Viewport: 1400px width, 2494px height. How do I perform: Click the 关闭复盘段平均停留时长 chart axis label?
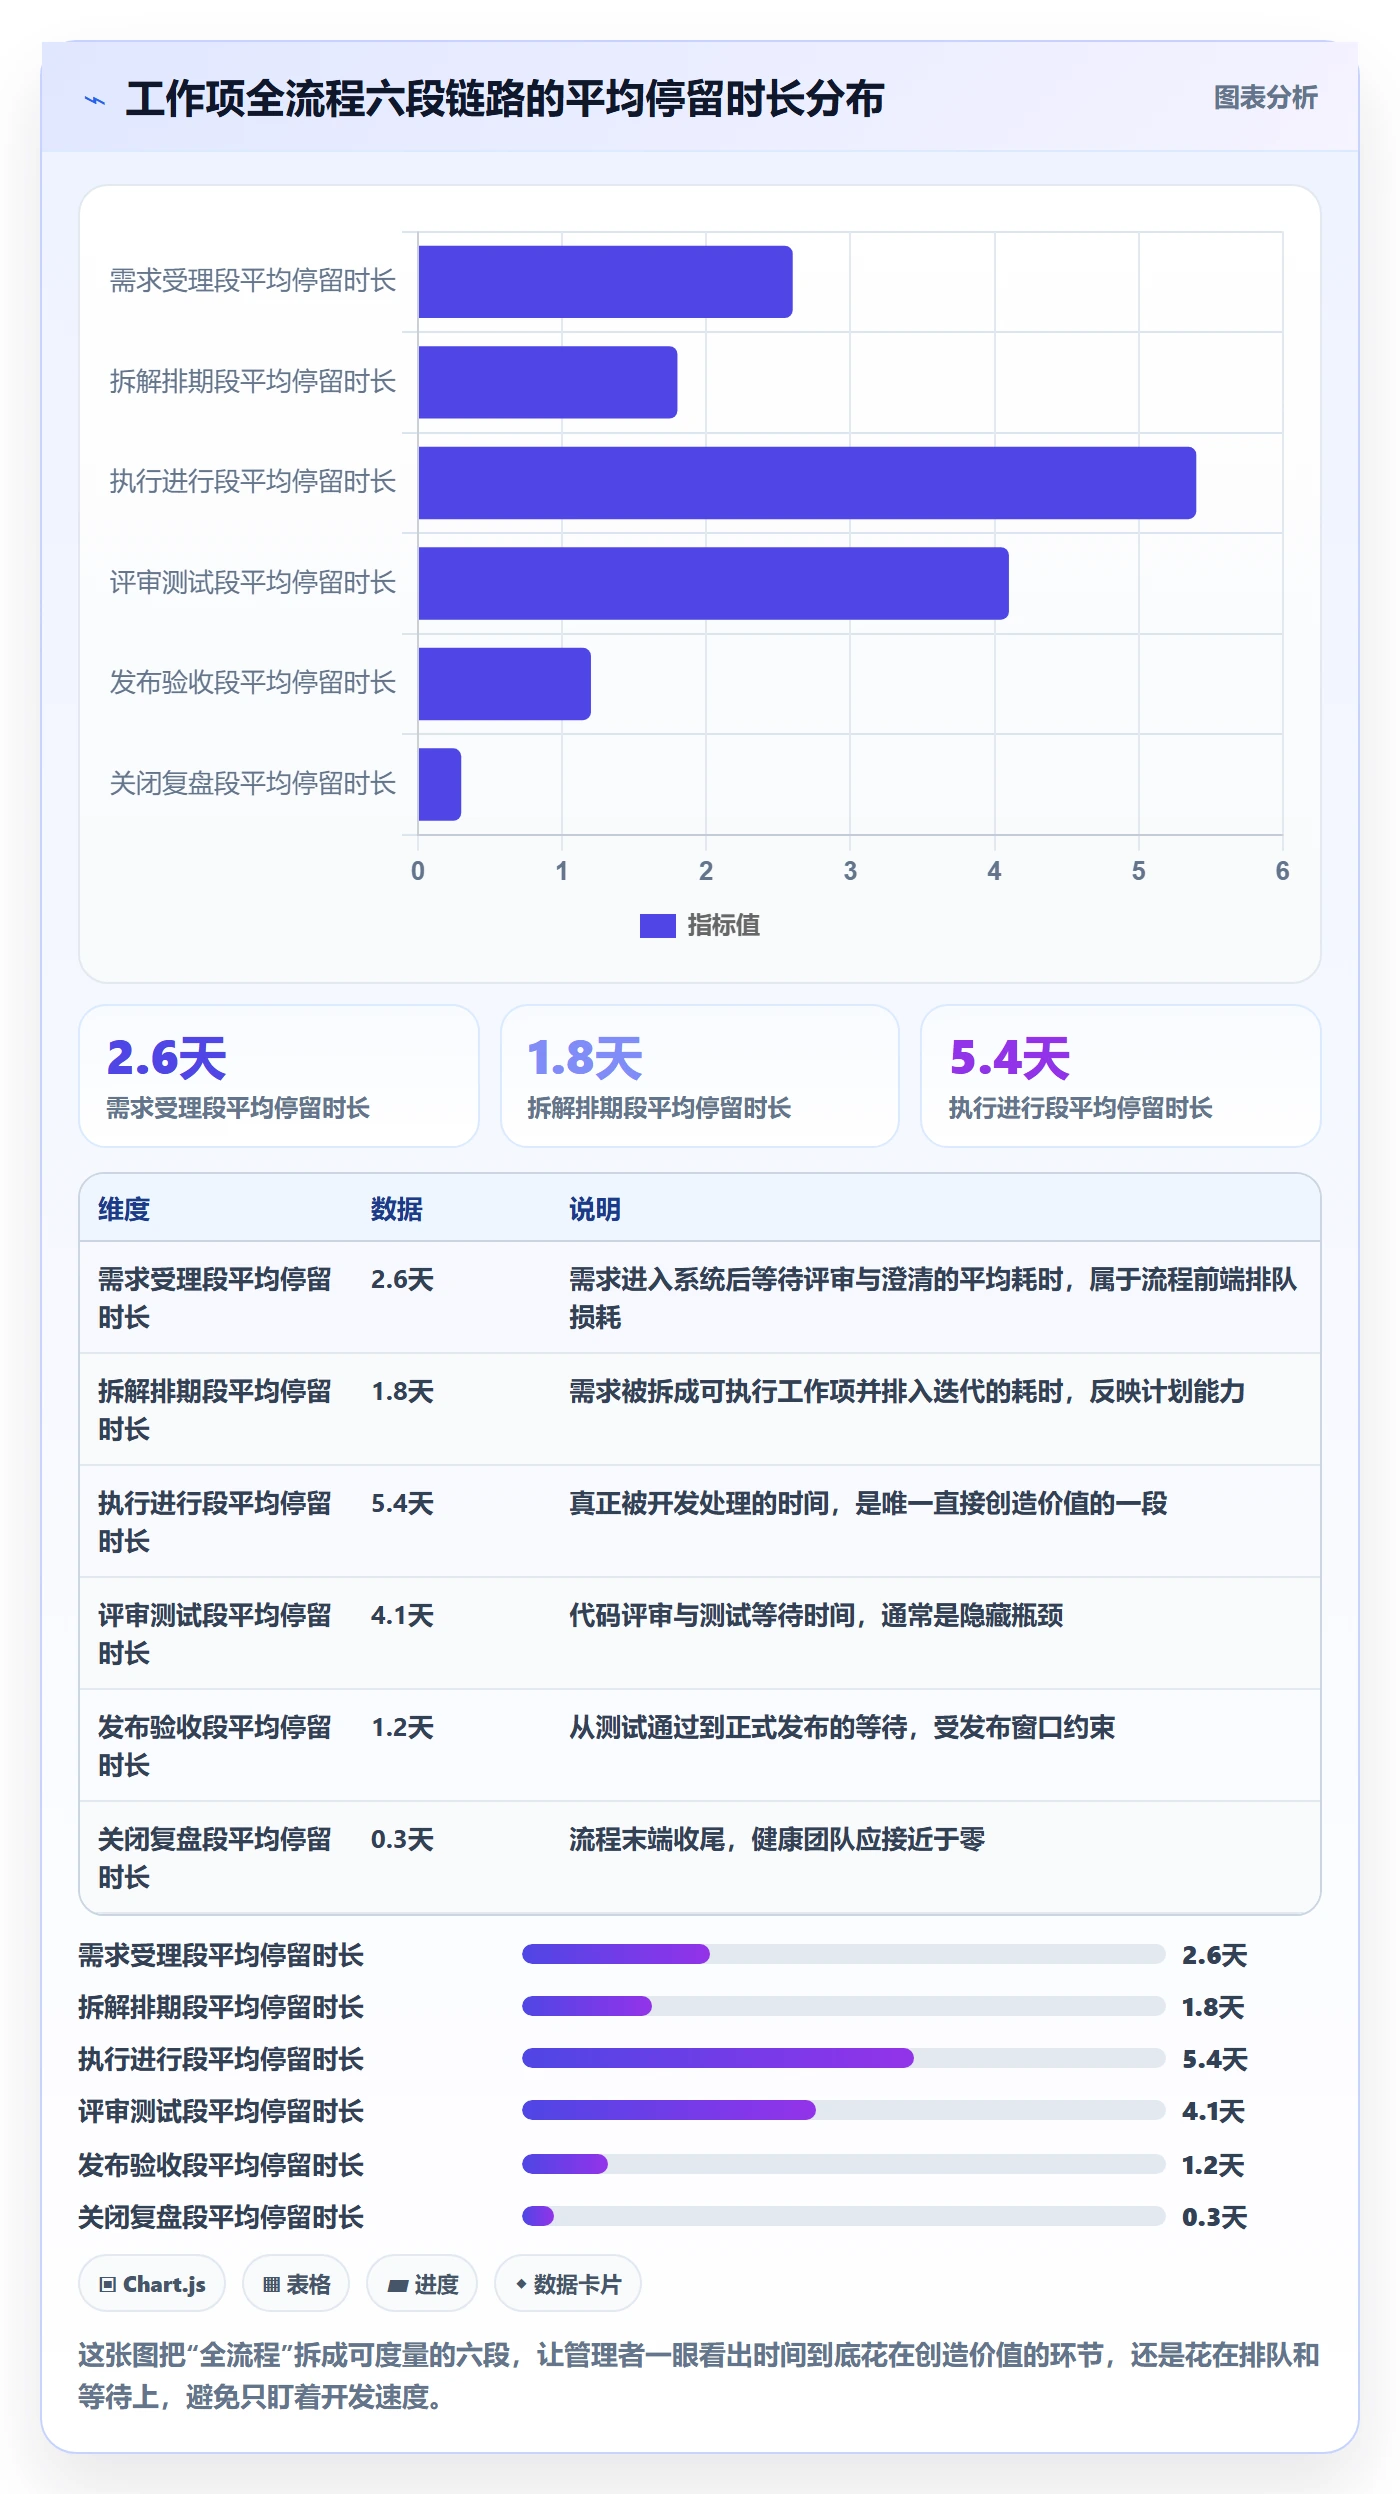point(253,784)
